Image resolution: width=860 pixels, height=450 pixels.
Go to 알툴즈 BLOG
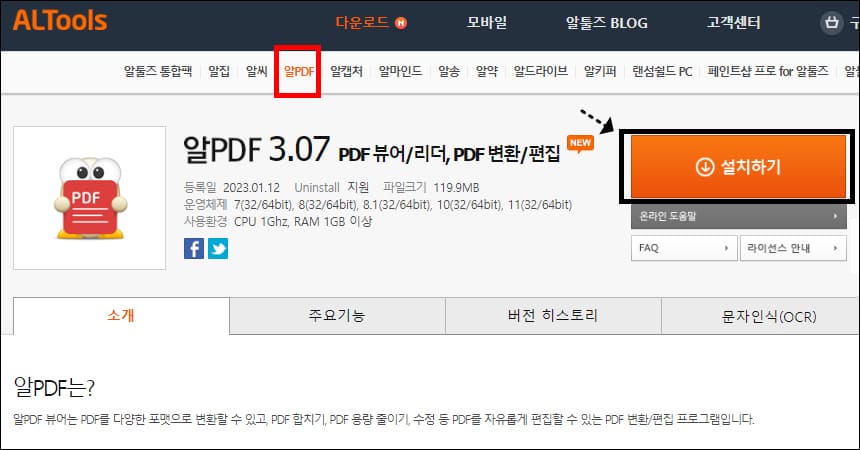click(607, 22)
